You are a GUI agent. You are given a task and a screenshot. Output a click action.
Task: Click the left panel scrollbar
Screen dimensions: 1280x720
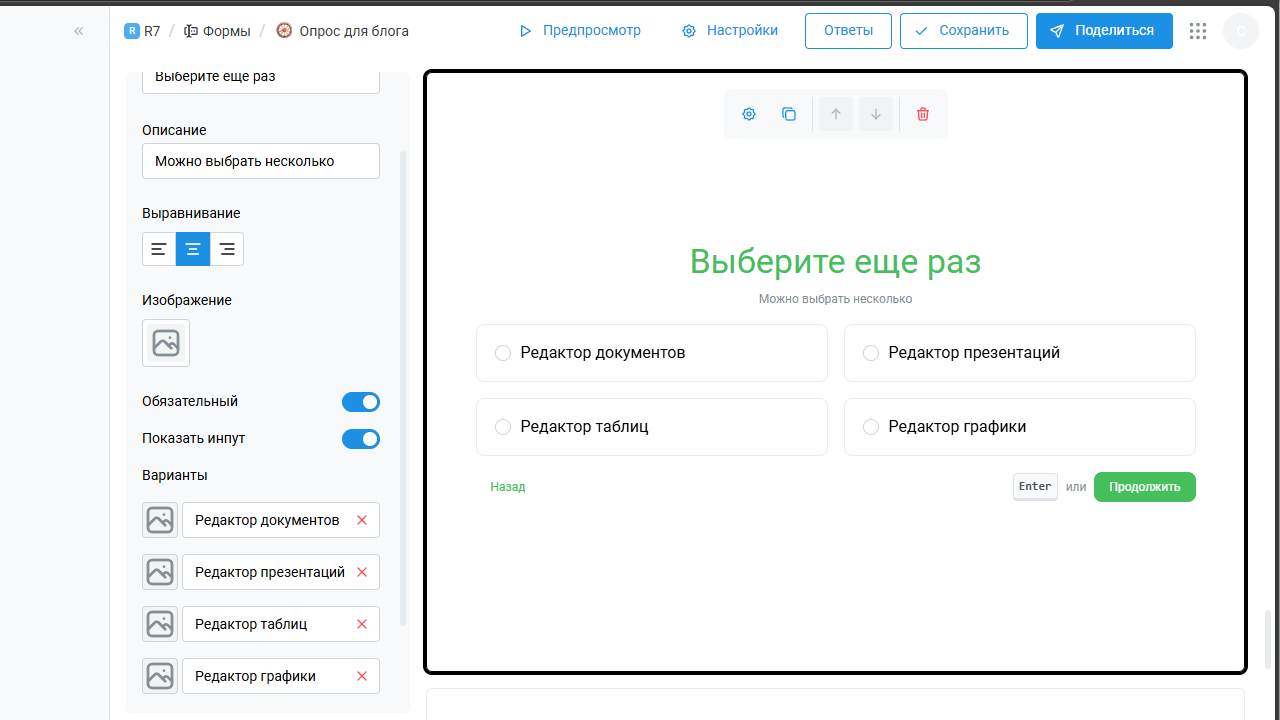pyautogui.click(x=403, y=388)
